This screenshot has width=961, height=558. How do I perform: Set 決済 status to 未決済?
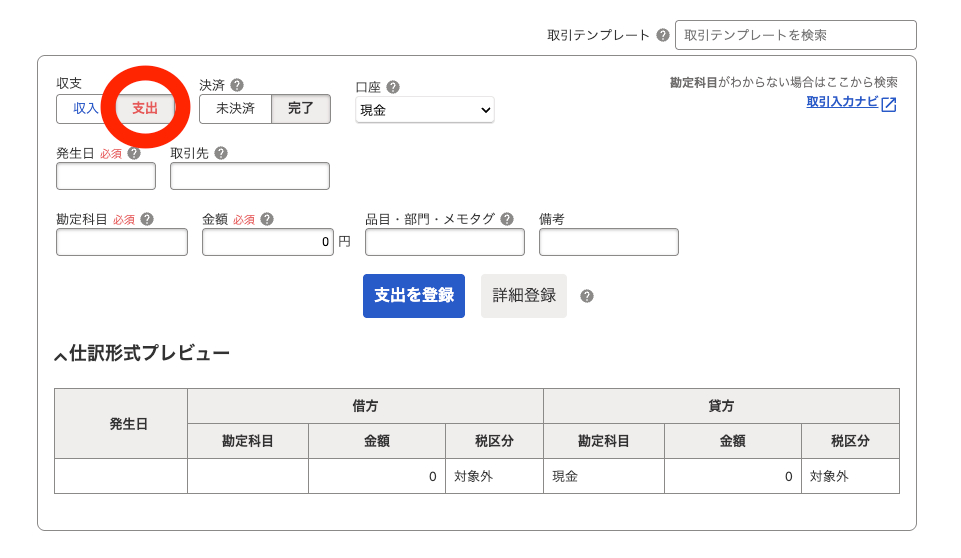point(235,109)
